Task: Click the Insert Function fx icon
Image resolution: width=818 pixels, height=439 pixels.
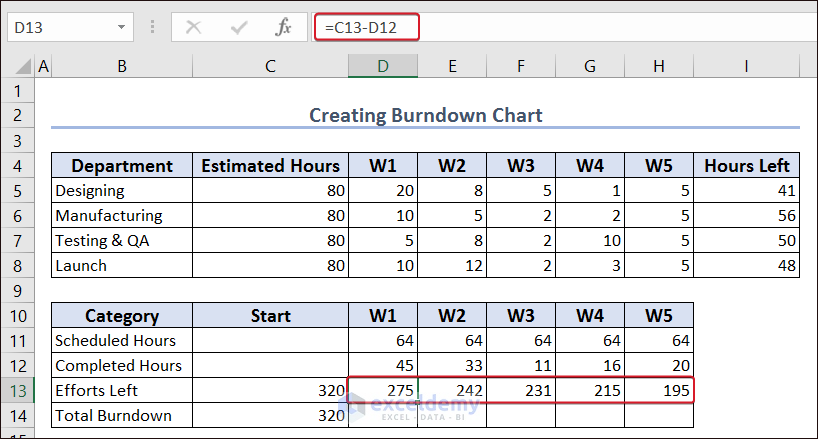Action: point(284,28)
